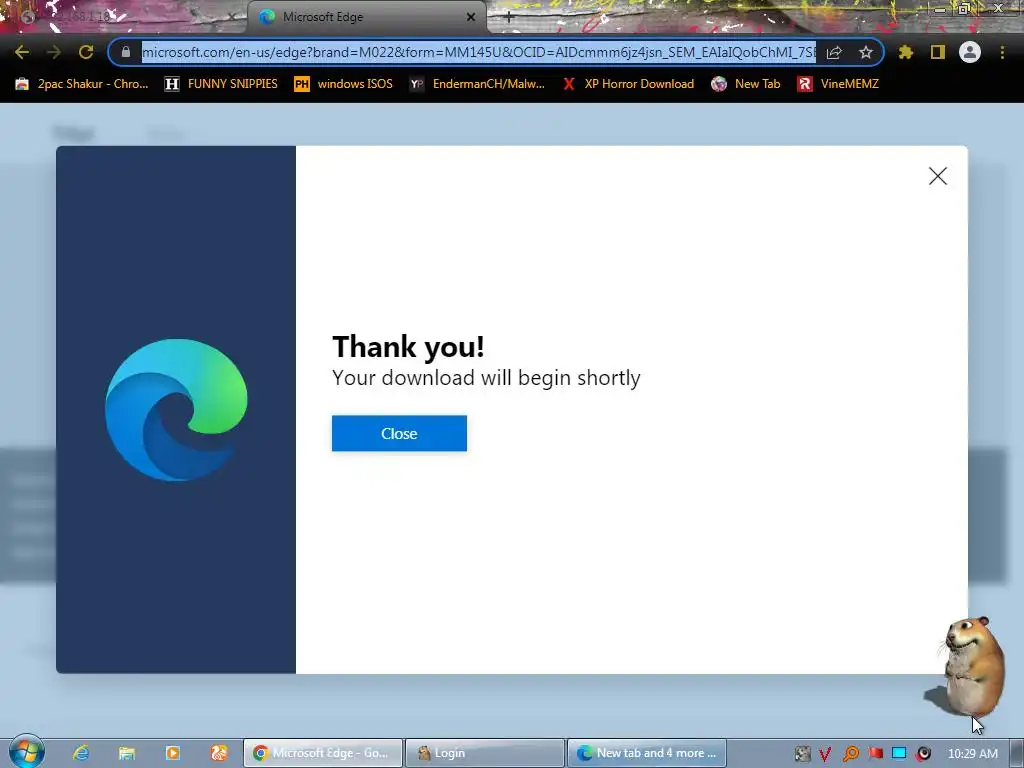1024x768 pixels.
Task: Minimize the Chrome window
Action: (939, 9)
